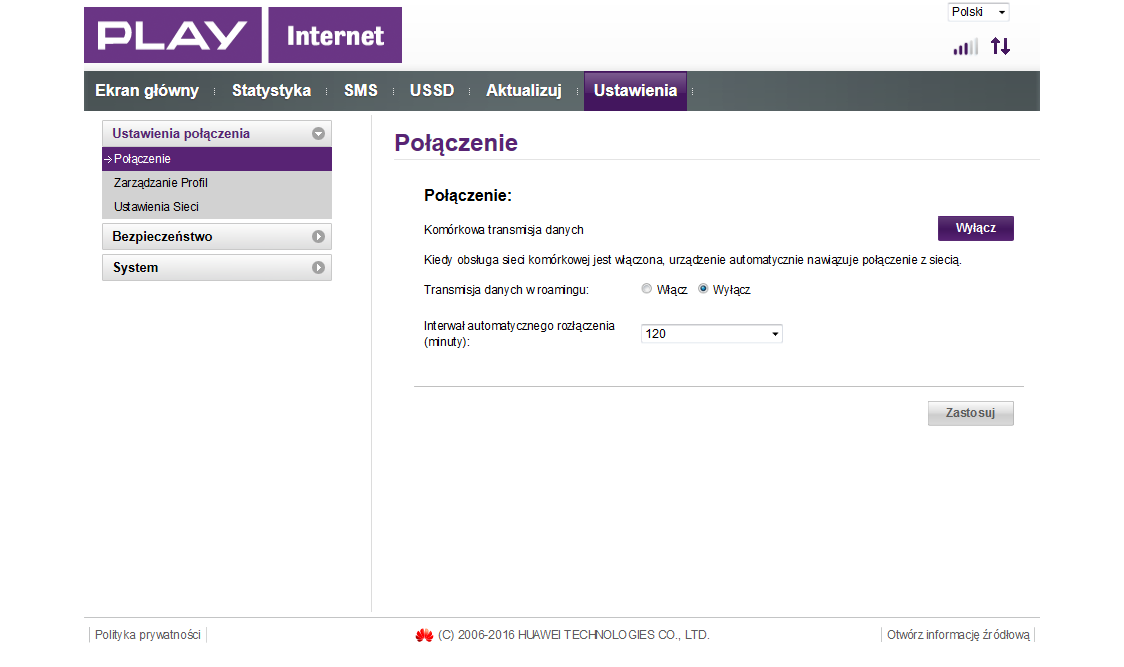Click the data transfer arrows icon
This screenshot has width=1124, height=667.
coord(1000,46)
